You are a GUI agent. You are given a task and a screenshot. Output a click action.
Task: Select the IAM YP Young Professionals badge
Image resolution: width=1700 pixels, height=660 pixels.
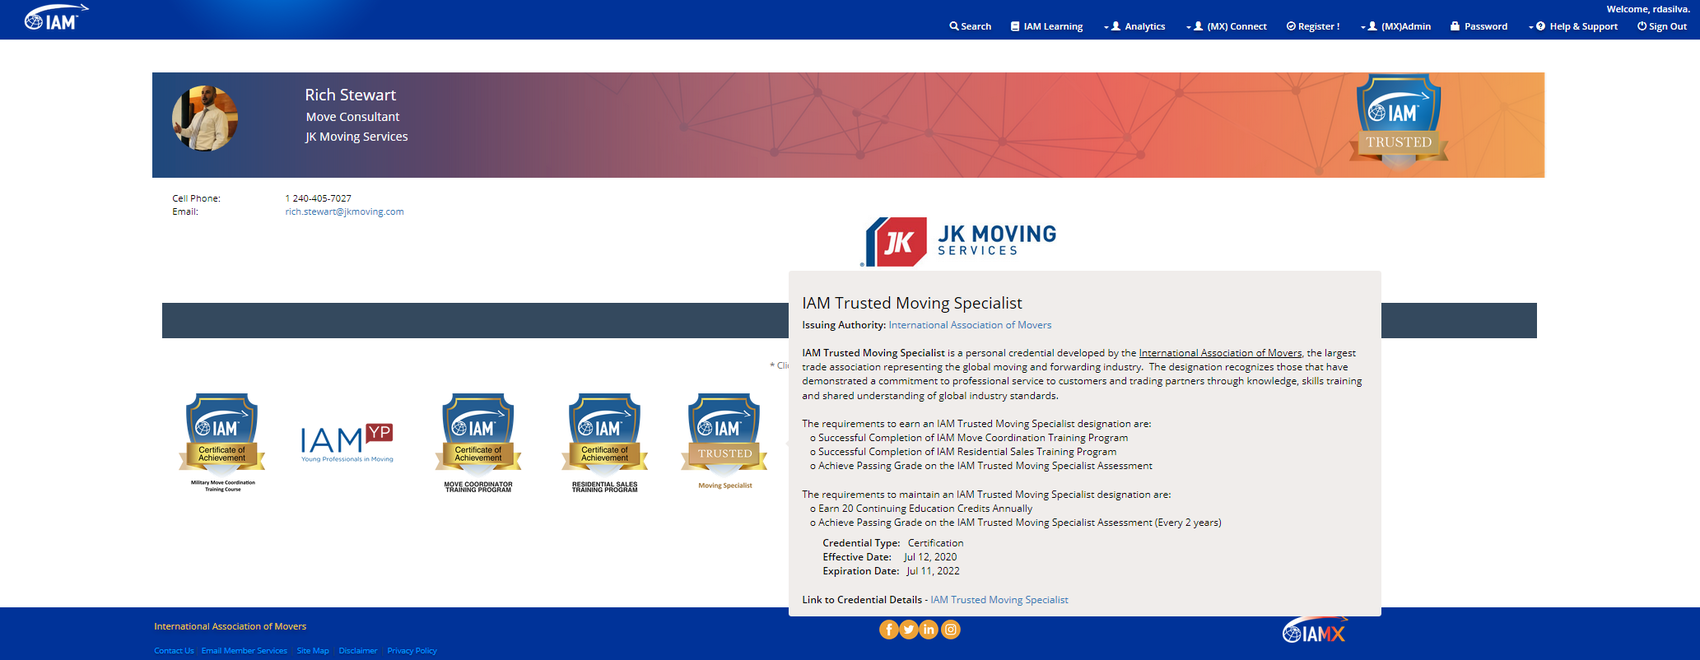pyautogui.click(x=347, y=442)
